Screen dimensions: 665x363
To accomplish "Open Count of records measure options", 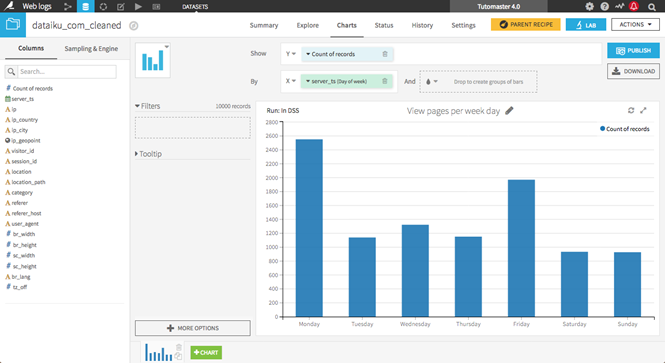I will [x=308, y=54].
